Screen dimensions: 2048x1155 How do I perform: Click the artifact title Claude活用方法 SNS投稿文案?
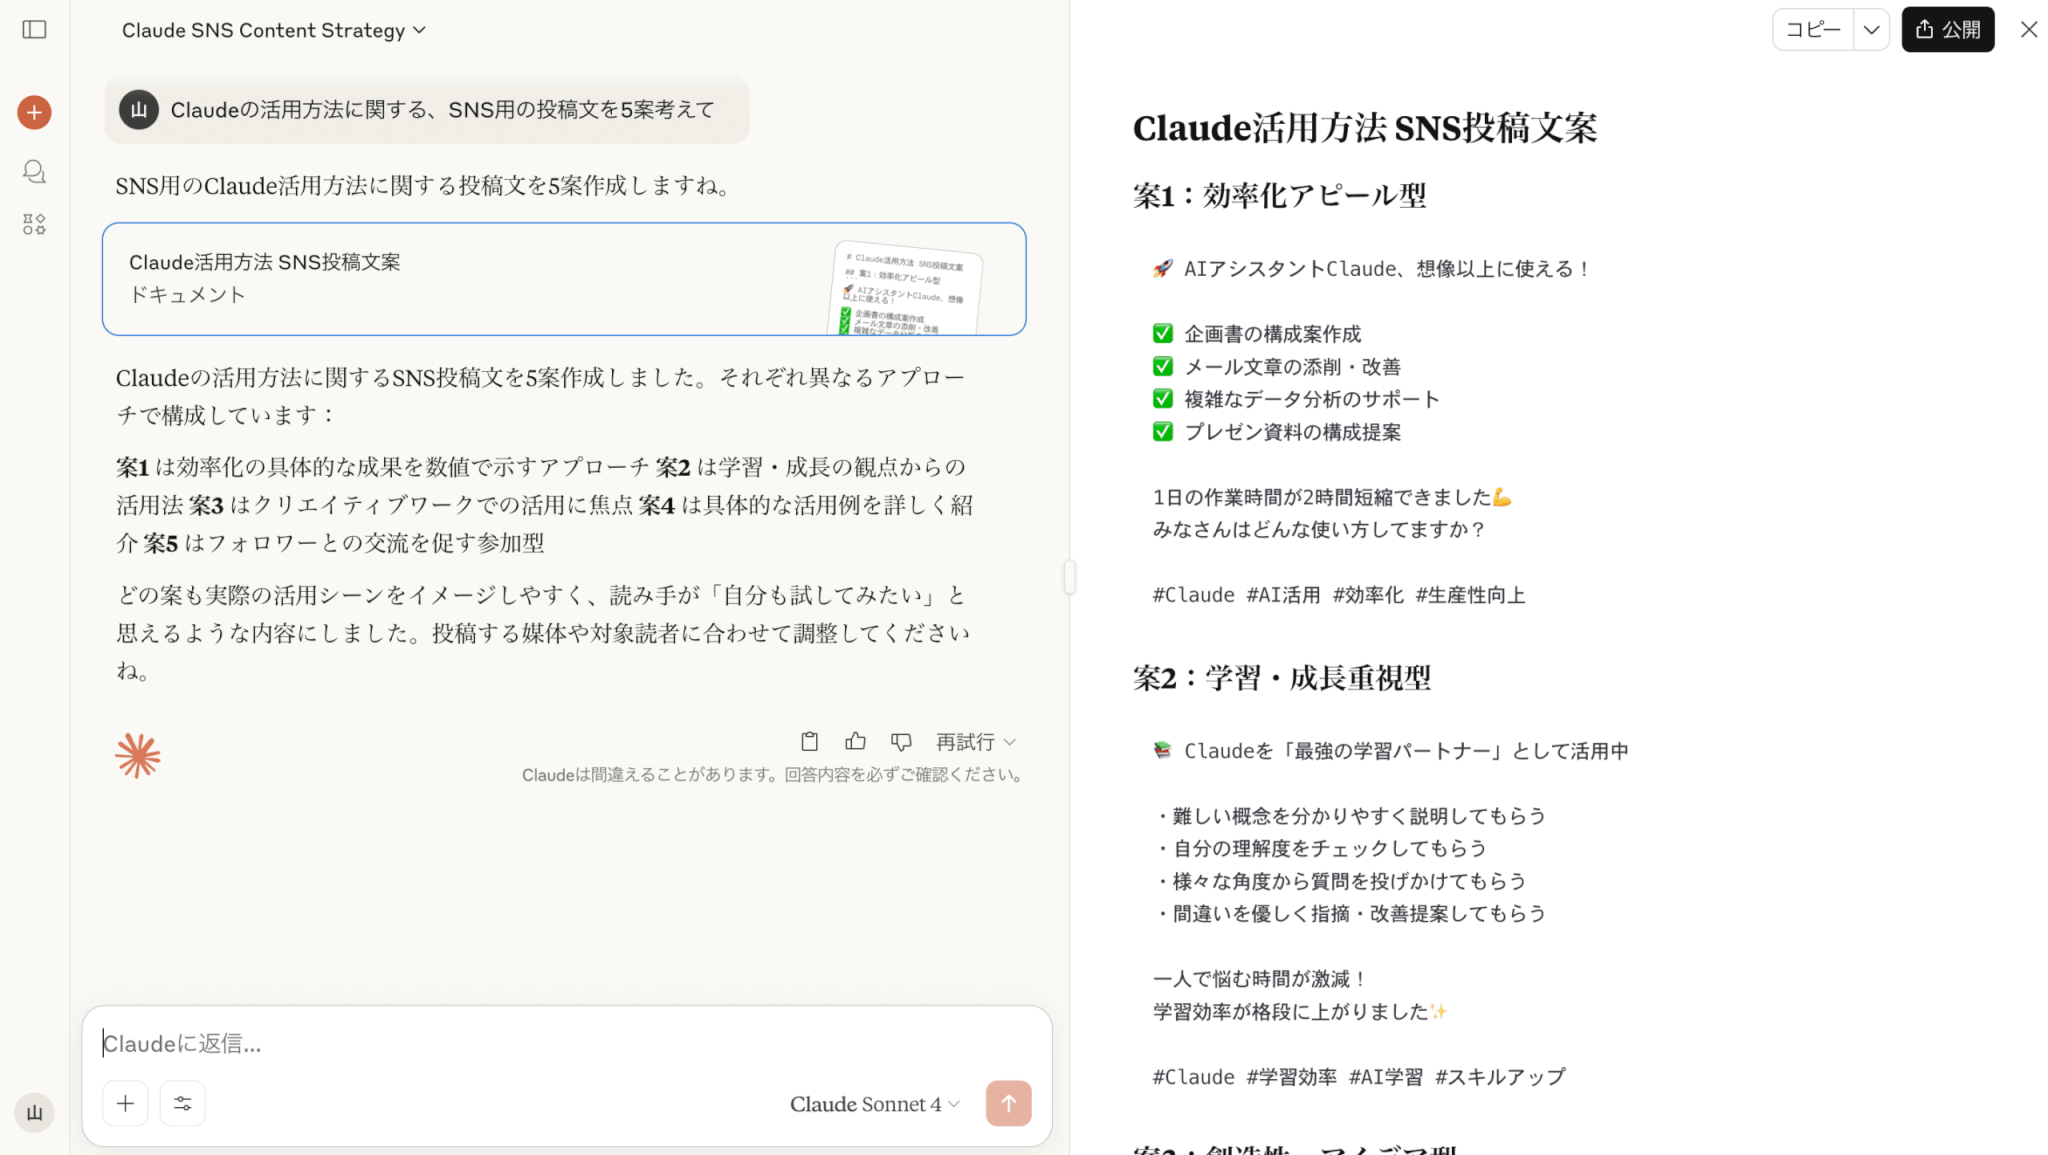click(x=1365, y=128)
